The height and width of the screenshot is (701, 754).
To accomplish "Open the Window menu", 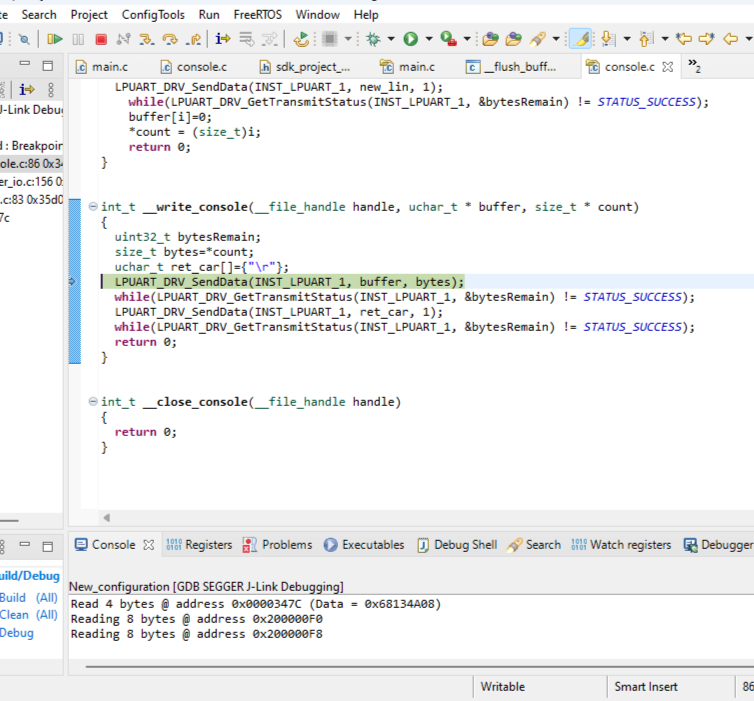I will point(317,15).
